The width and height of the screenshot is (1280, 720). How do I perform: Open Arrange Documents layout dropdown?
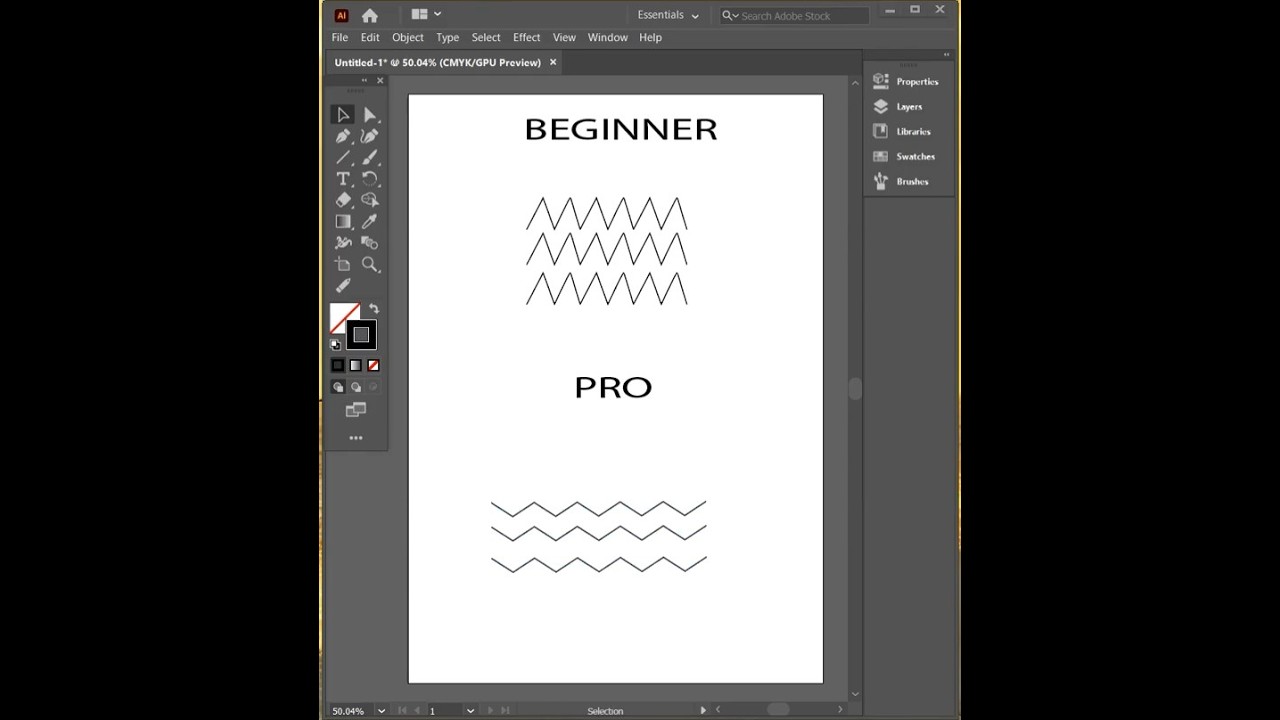pos(427,14)
